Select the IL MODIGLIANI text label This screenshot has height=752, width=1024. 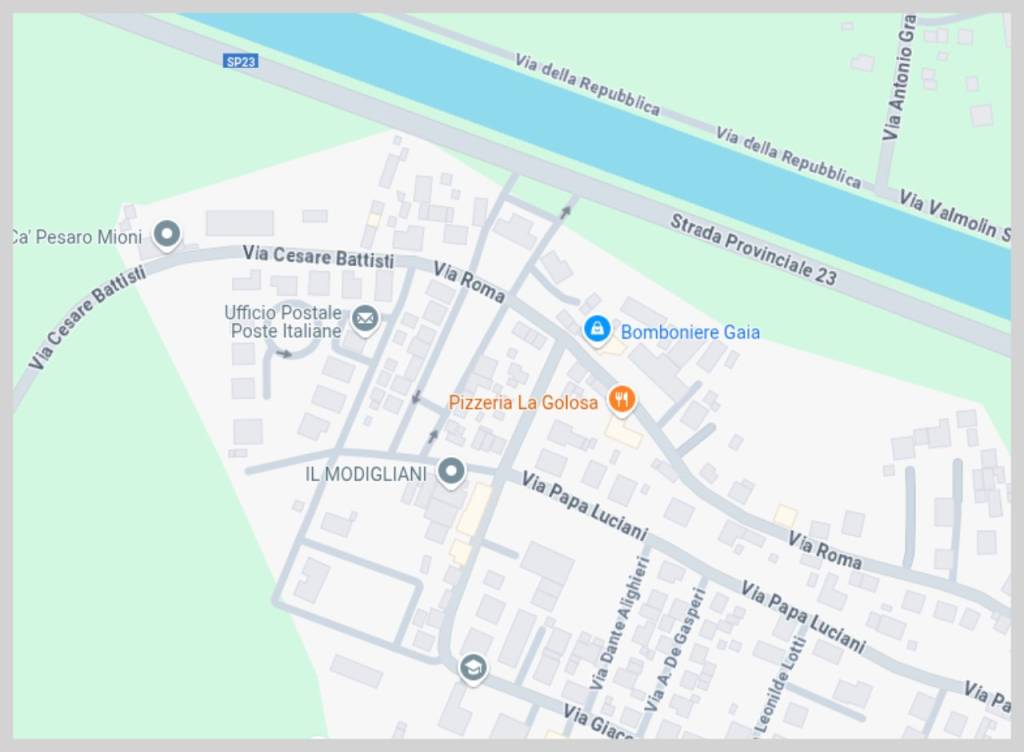pos(366,474)
